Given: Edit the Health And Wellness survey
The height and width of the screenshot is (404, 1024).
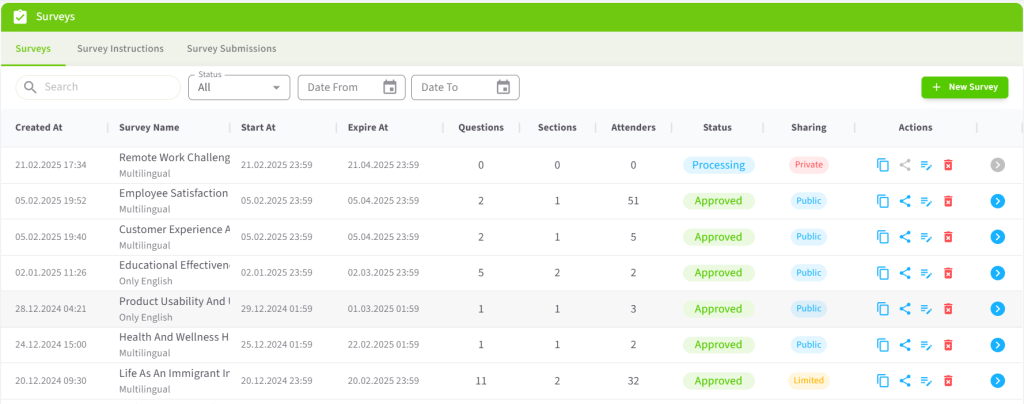Looking at the screenshot, I should point(926,345).
